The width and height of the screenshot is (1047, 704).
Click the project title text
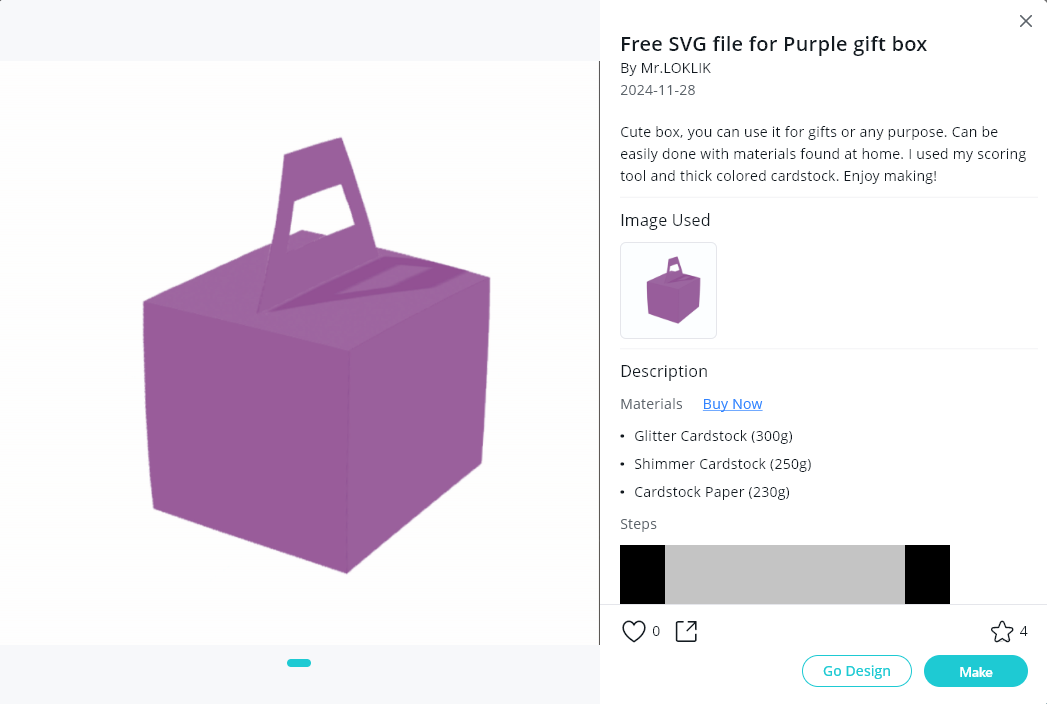coord(773,44)
